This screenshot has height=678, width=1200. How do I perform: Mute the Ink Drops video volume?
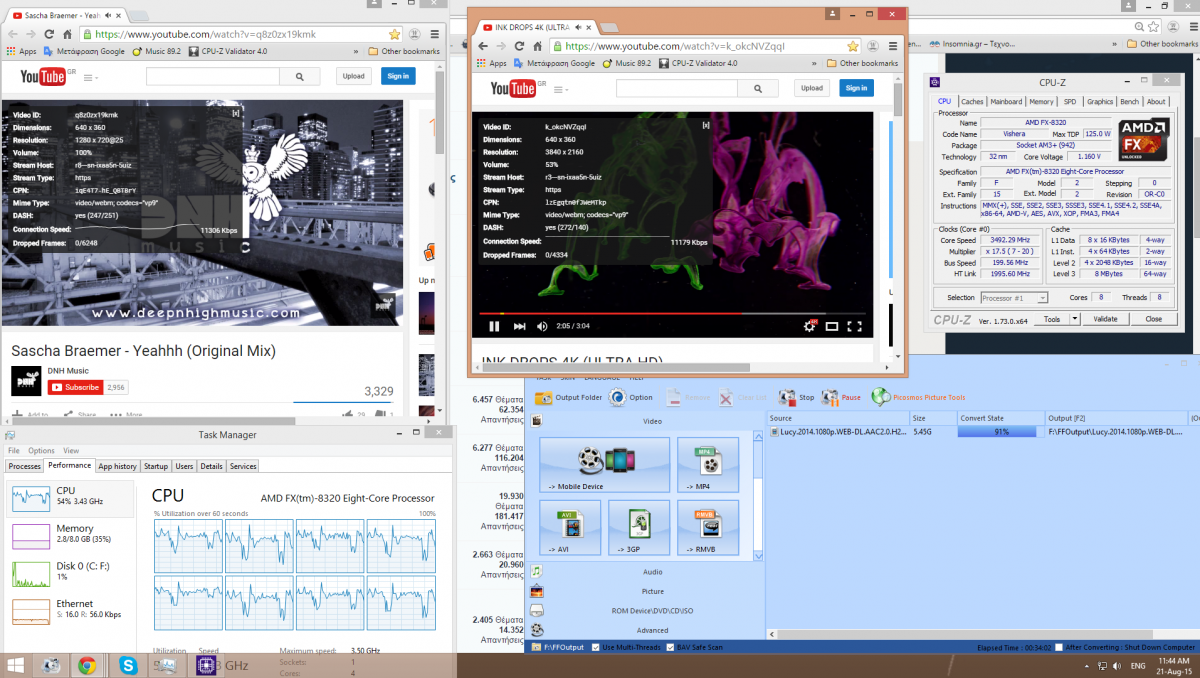point(543,326)
